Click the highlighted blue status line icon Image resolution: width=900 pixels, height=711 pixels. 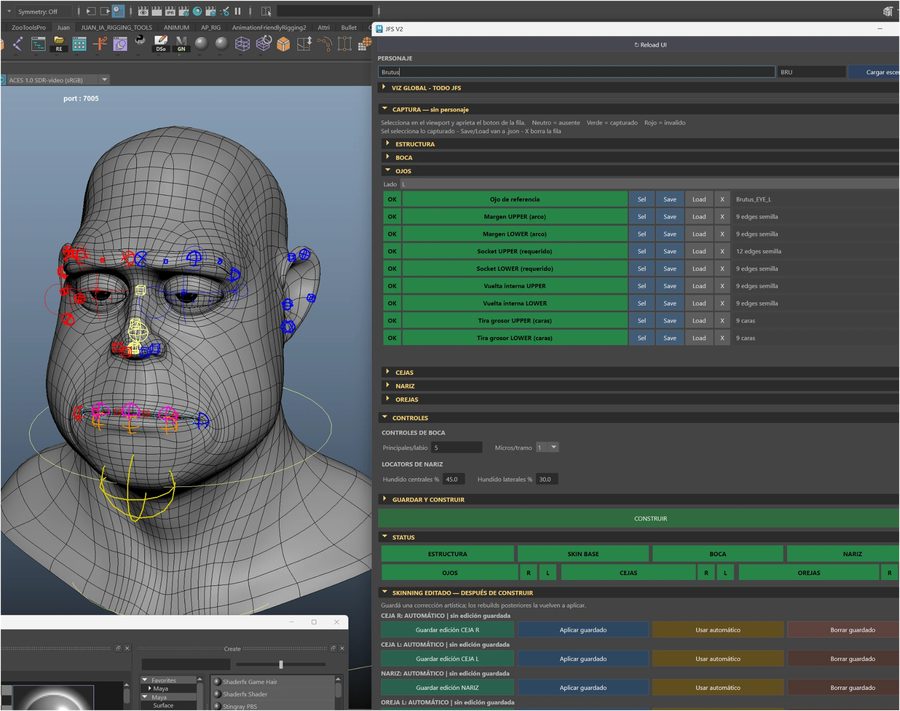[x=118, y=11]
